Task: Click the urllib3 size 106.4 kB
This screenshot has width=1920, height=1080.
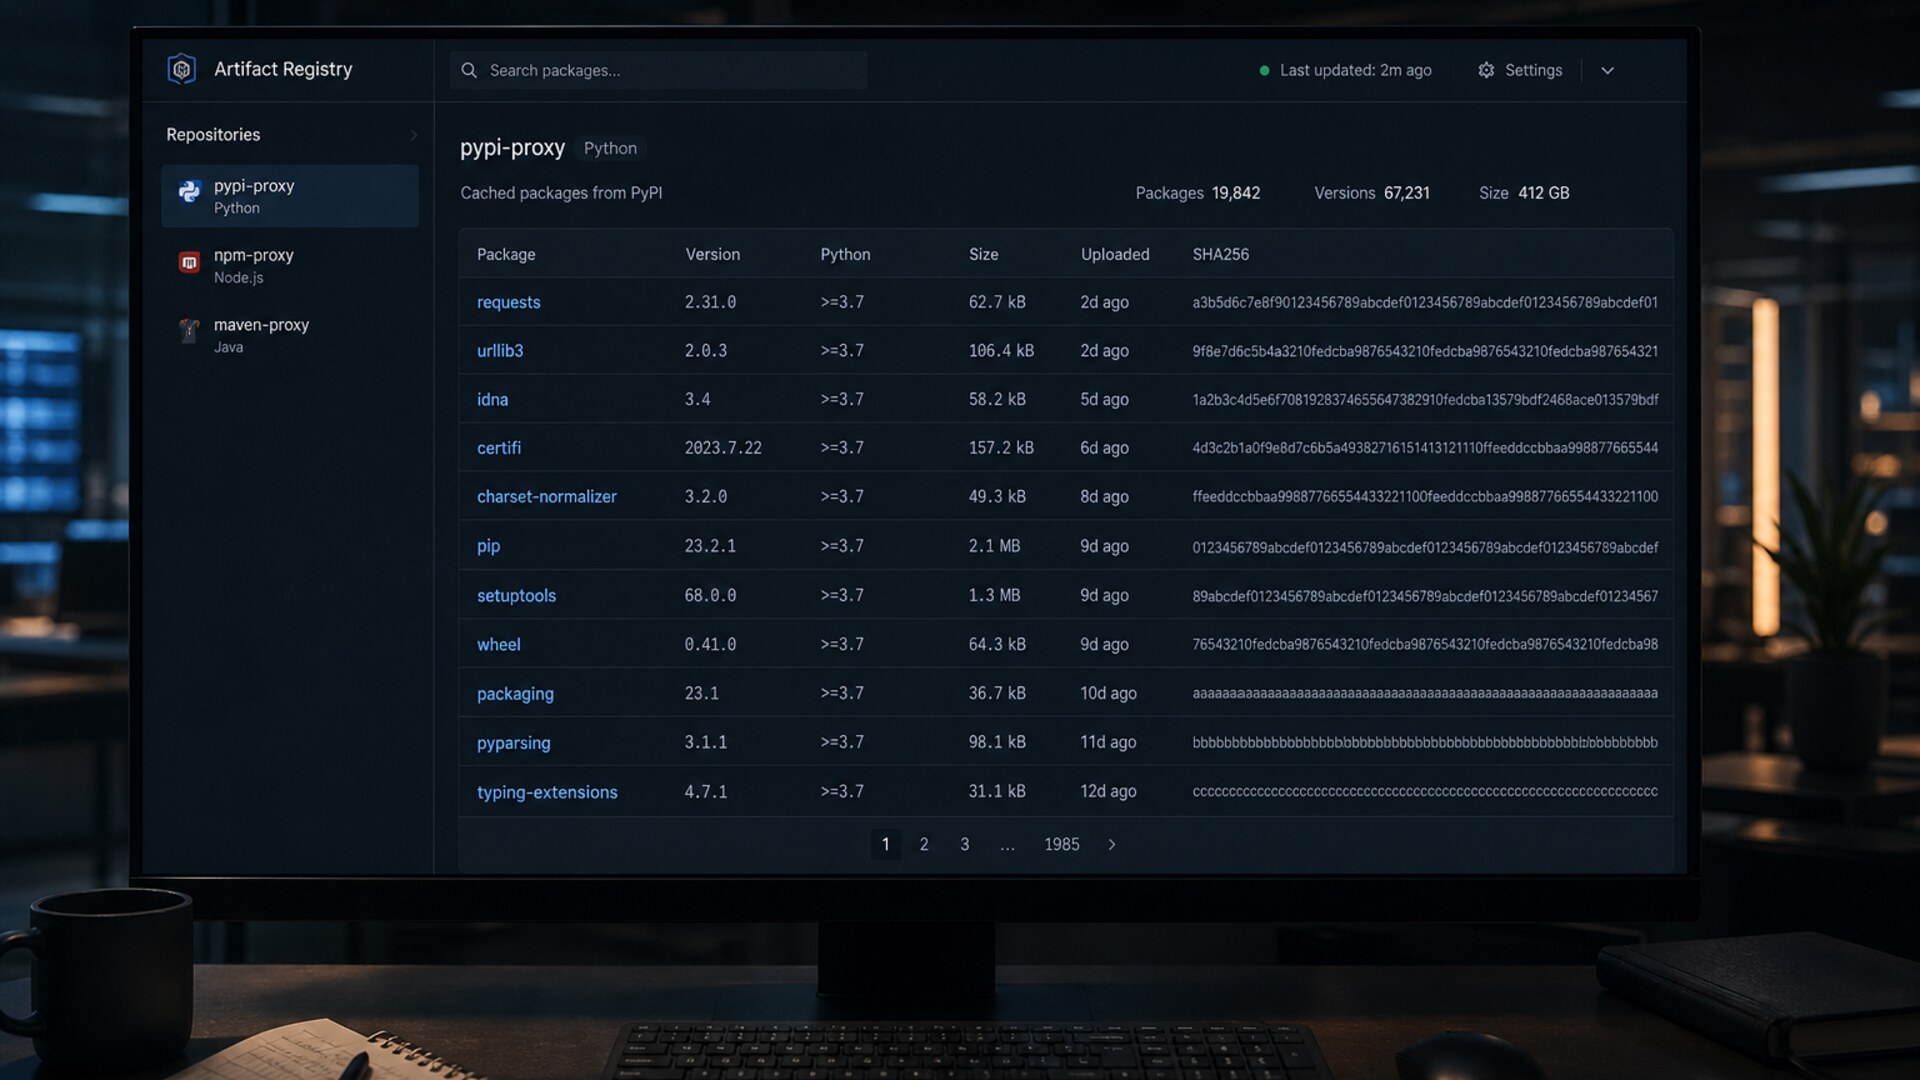Action: [x=1001, y=351]
